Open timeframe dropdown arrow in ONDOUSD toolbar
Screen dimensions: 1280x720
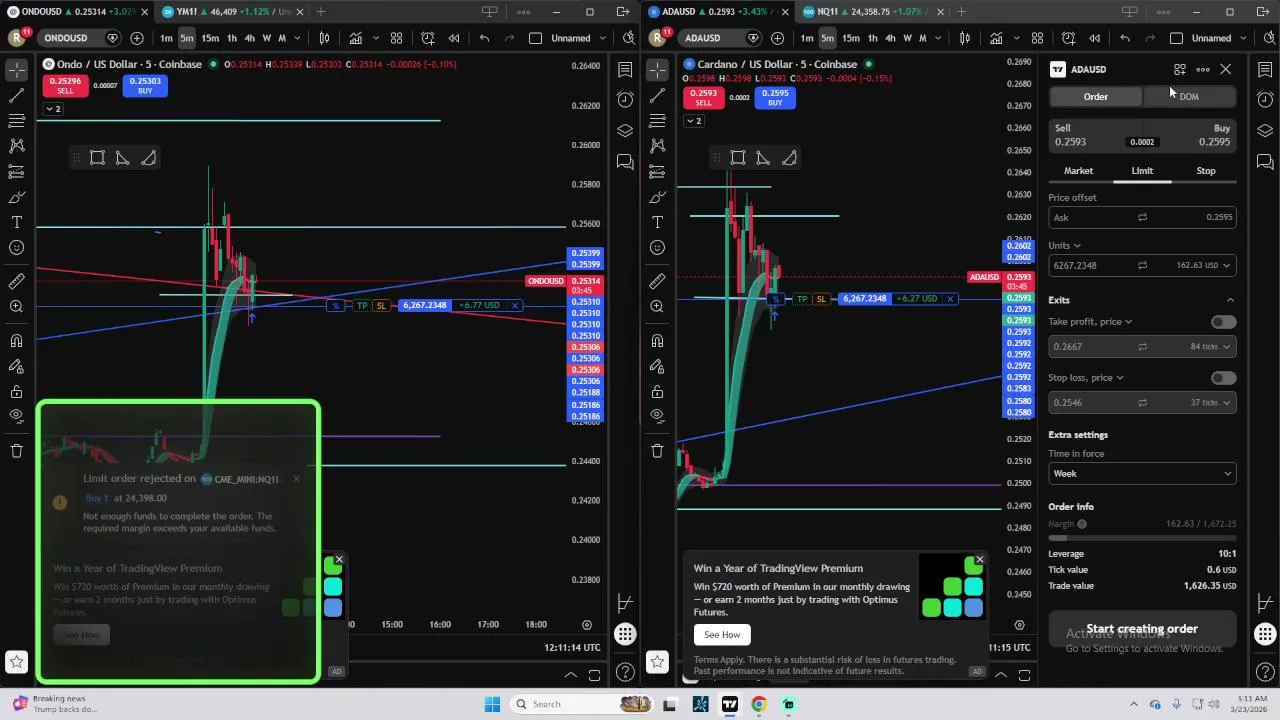[x=296, y=38]
